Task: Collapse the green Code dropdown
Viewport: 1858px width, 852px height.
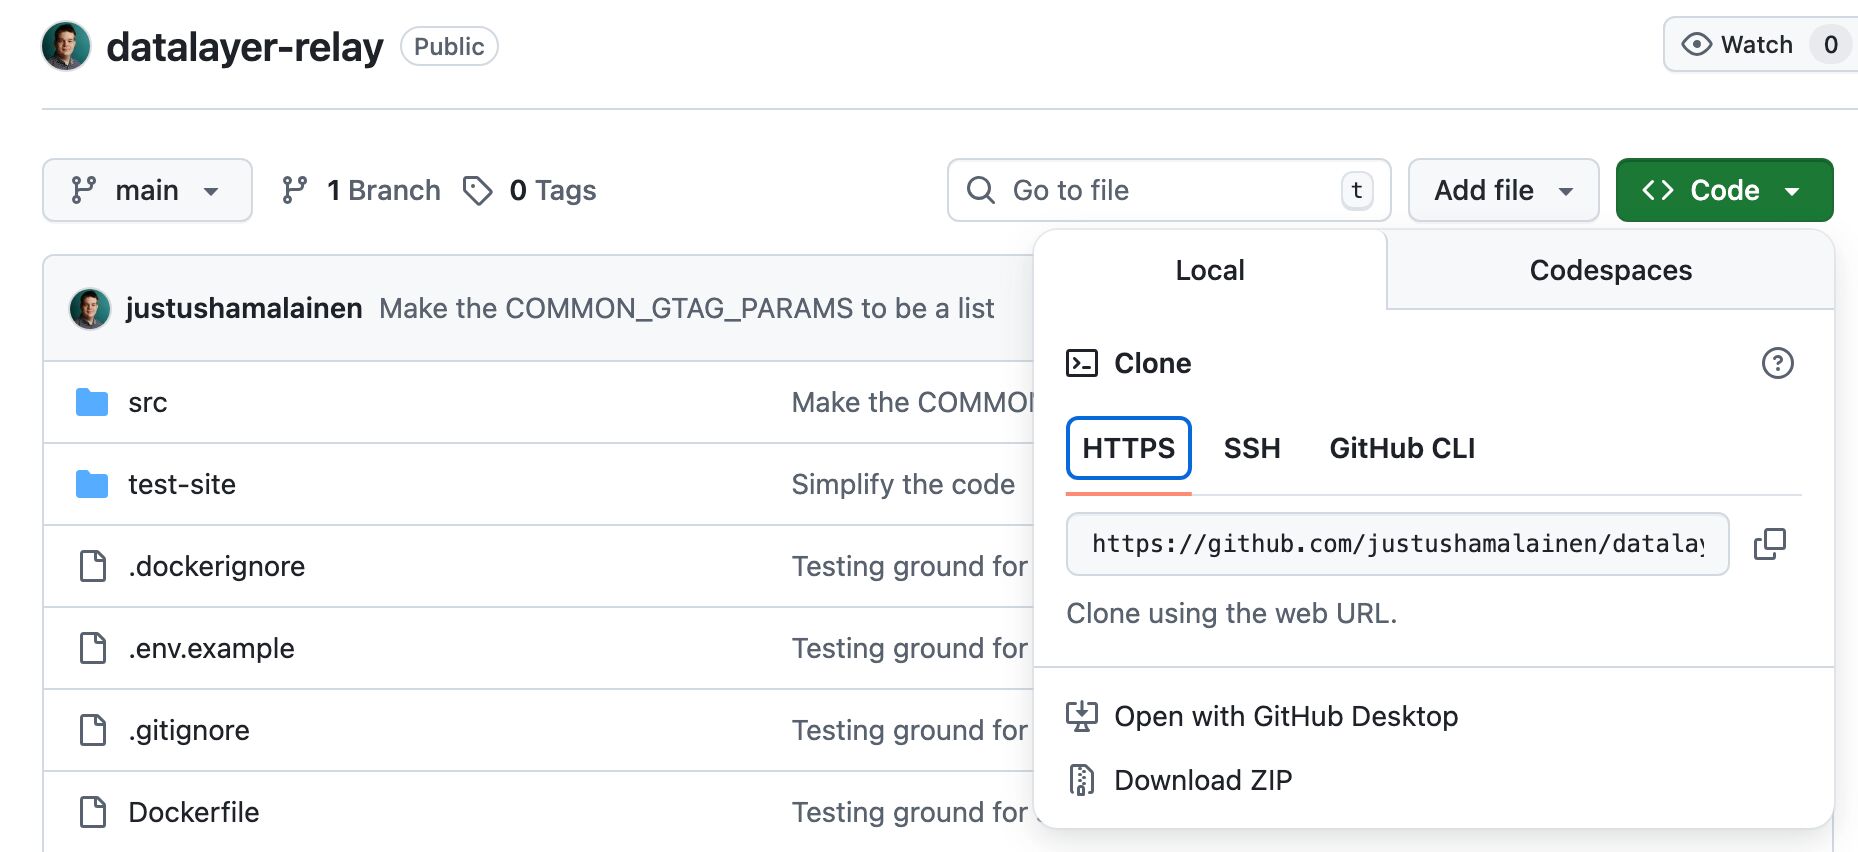Action: (1724, 190)
